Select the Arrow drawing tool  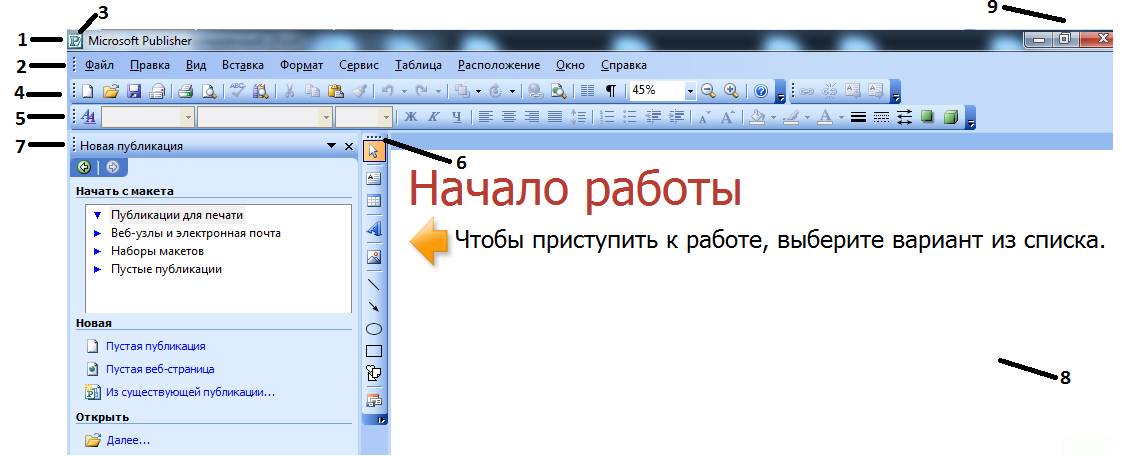pyautogui.click(x=374, y=306)
